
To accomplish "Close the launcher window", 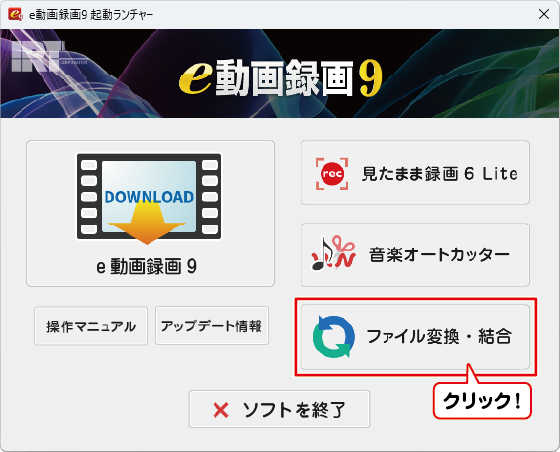I will 544,14.
